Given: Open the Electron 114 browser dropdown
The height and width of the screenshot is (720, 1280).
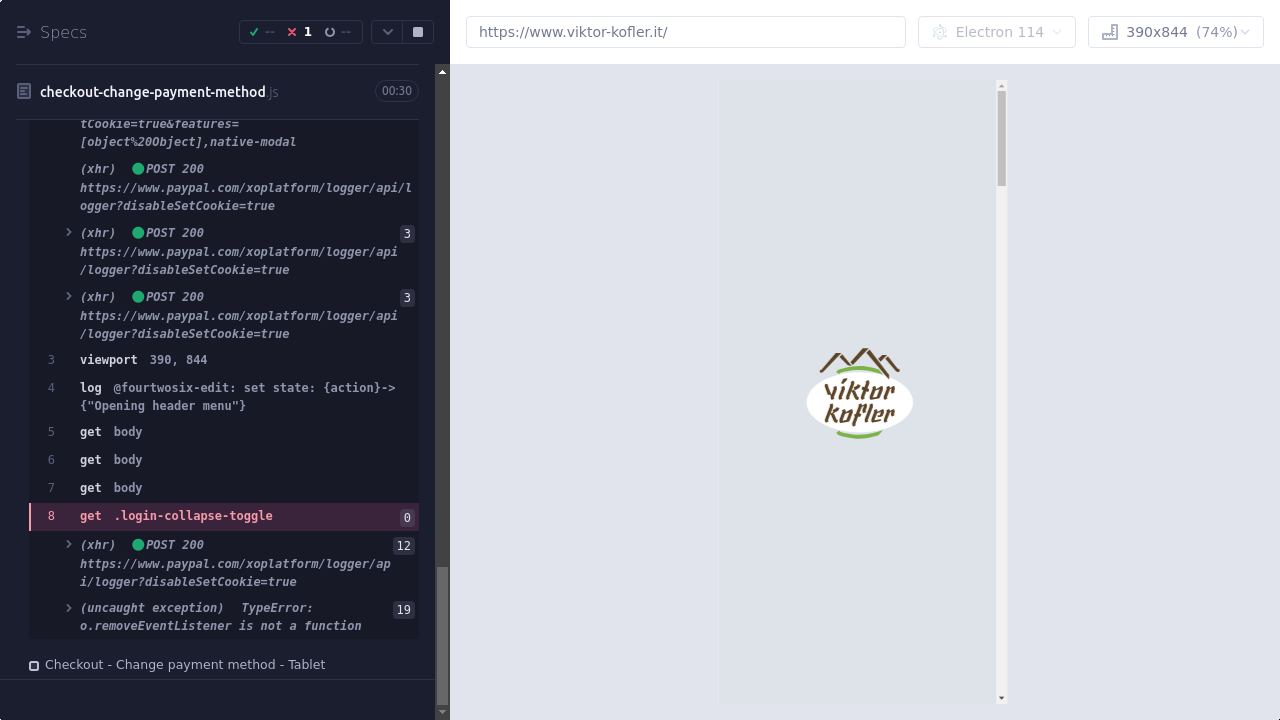Looking at the screenshot, I should point(996,32).
